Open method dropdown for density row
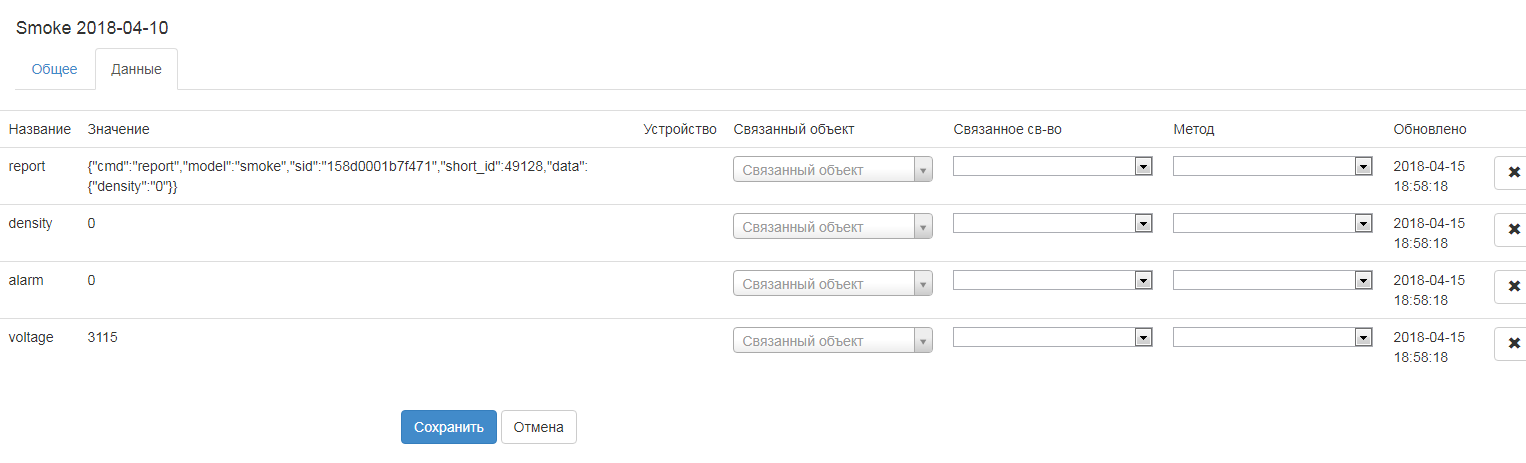Image resolution: width=1526 pixels, height=463 pixels. pos(1272,224)
